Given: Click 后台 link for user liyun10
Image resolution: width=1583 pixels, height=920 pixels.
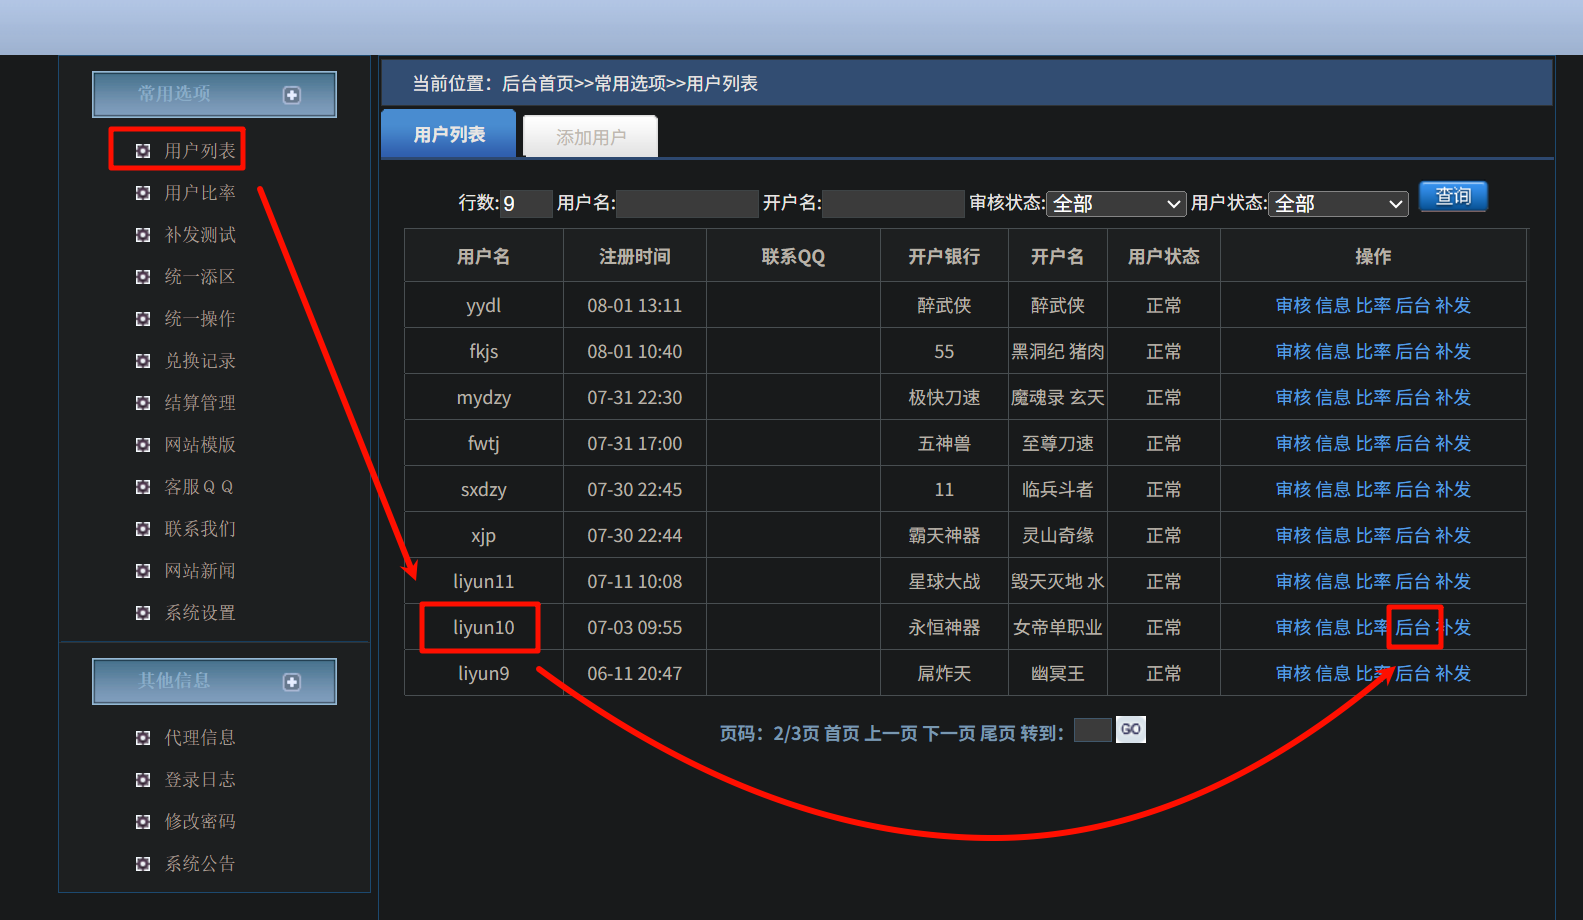Looking at the screenshot, I should click(1412, 628).
